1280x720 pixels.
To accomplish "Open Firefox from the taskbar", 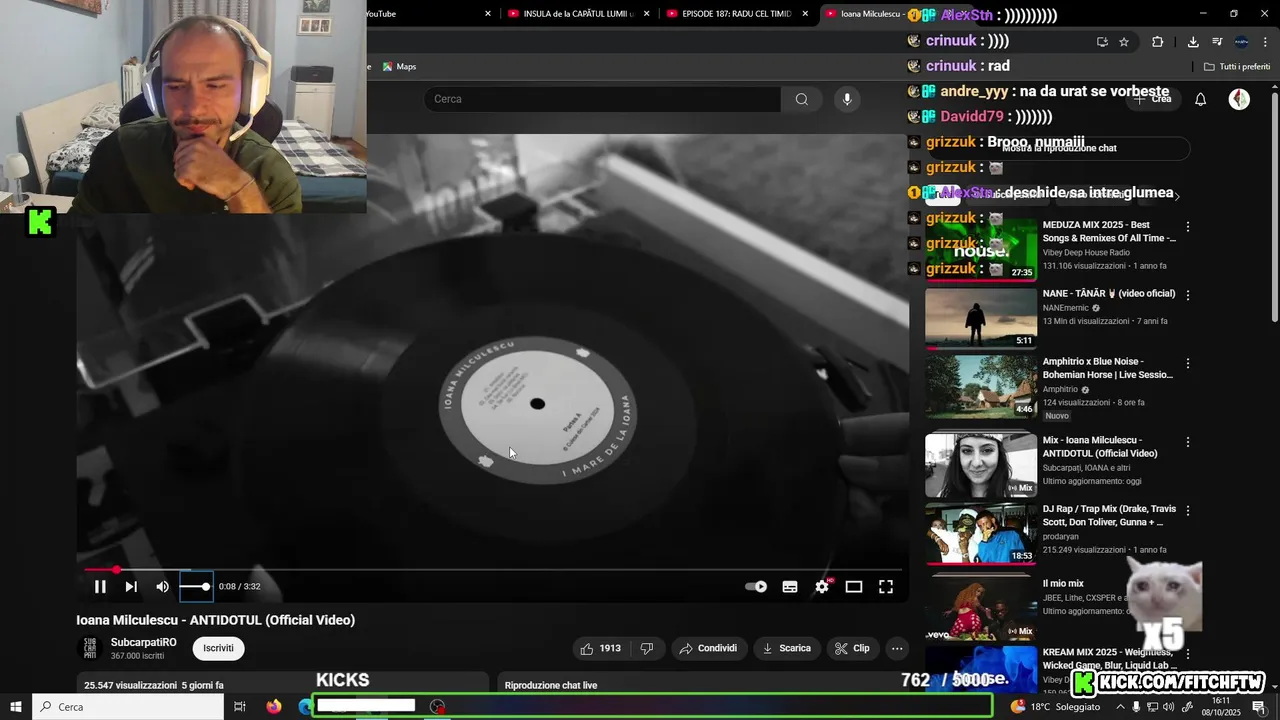I will click(274, 707).
